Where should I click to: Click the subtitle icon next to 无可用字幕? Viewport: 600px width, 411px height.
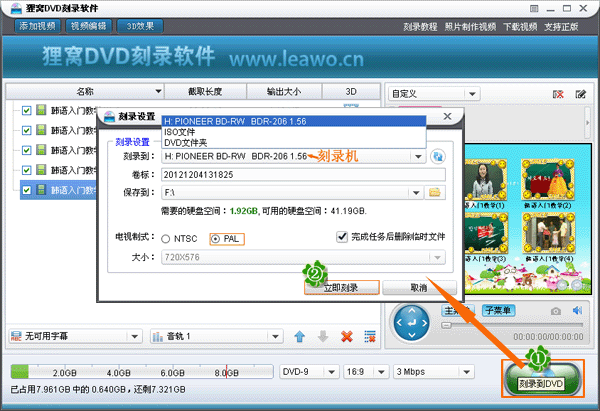(x=16, y=336)
